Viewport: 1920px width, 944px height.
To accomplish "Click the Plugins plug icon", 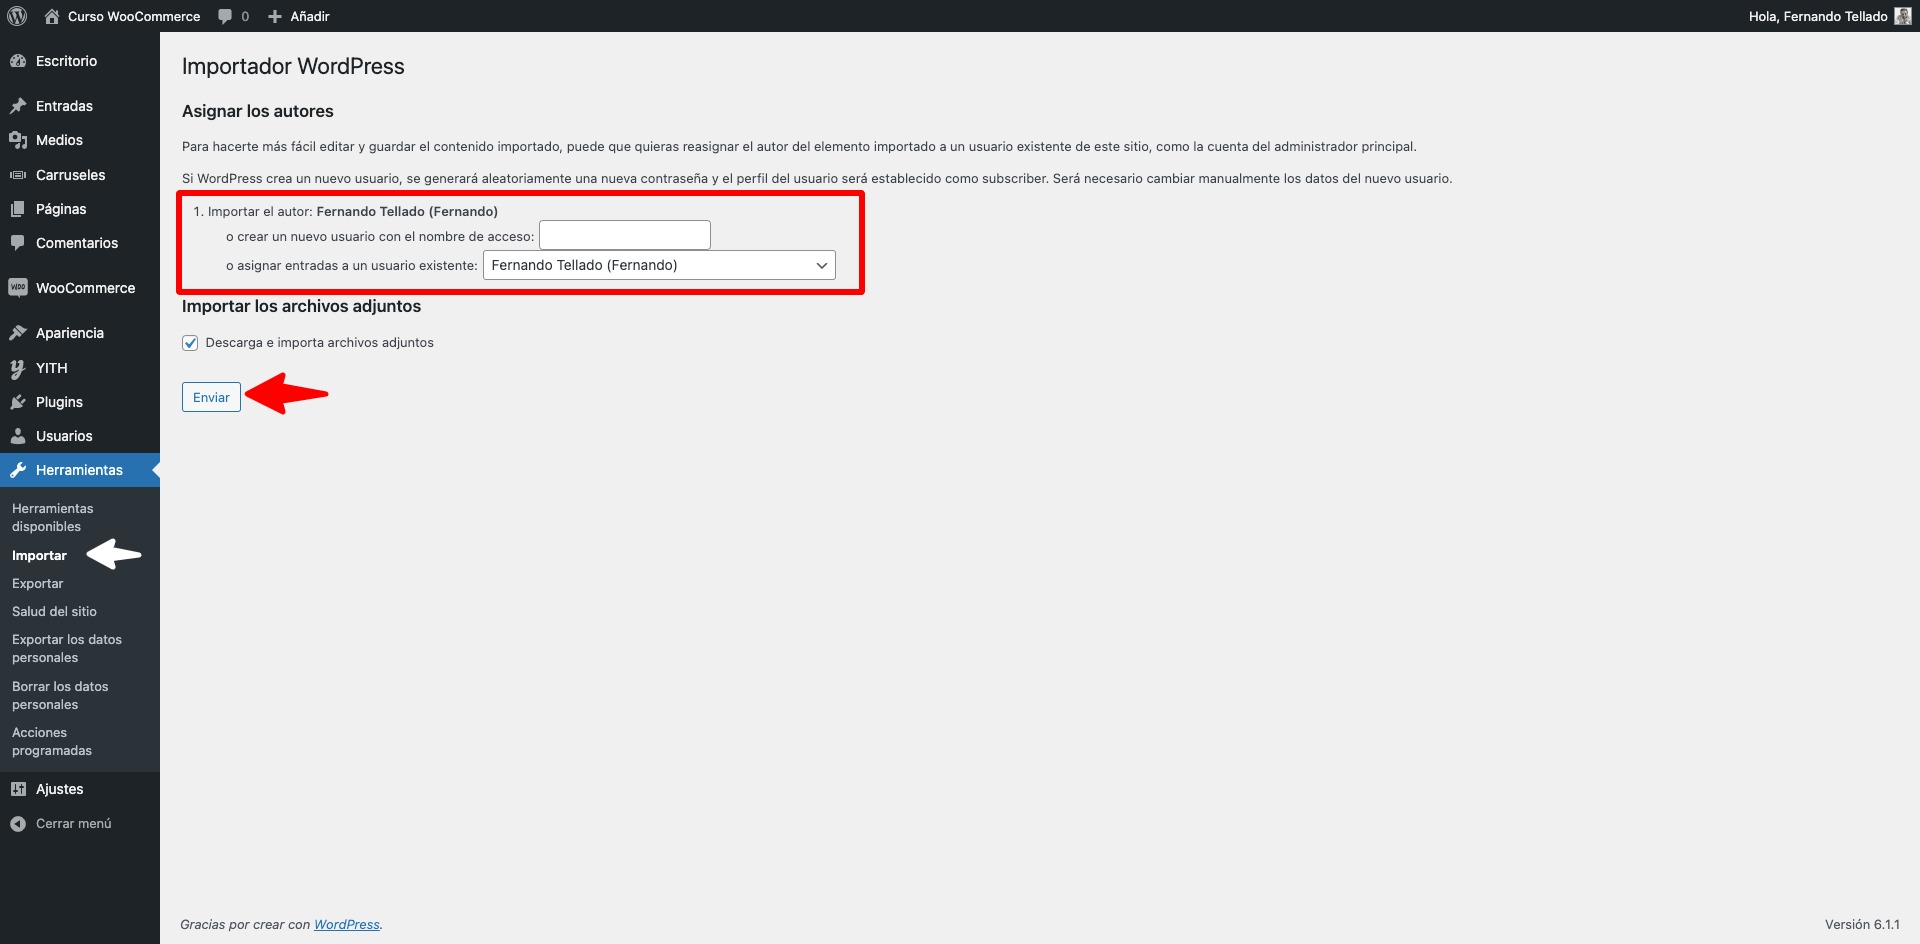I will click(18, 402).
